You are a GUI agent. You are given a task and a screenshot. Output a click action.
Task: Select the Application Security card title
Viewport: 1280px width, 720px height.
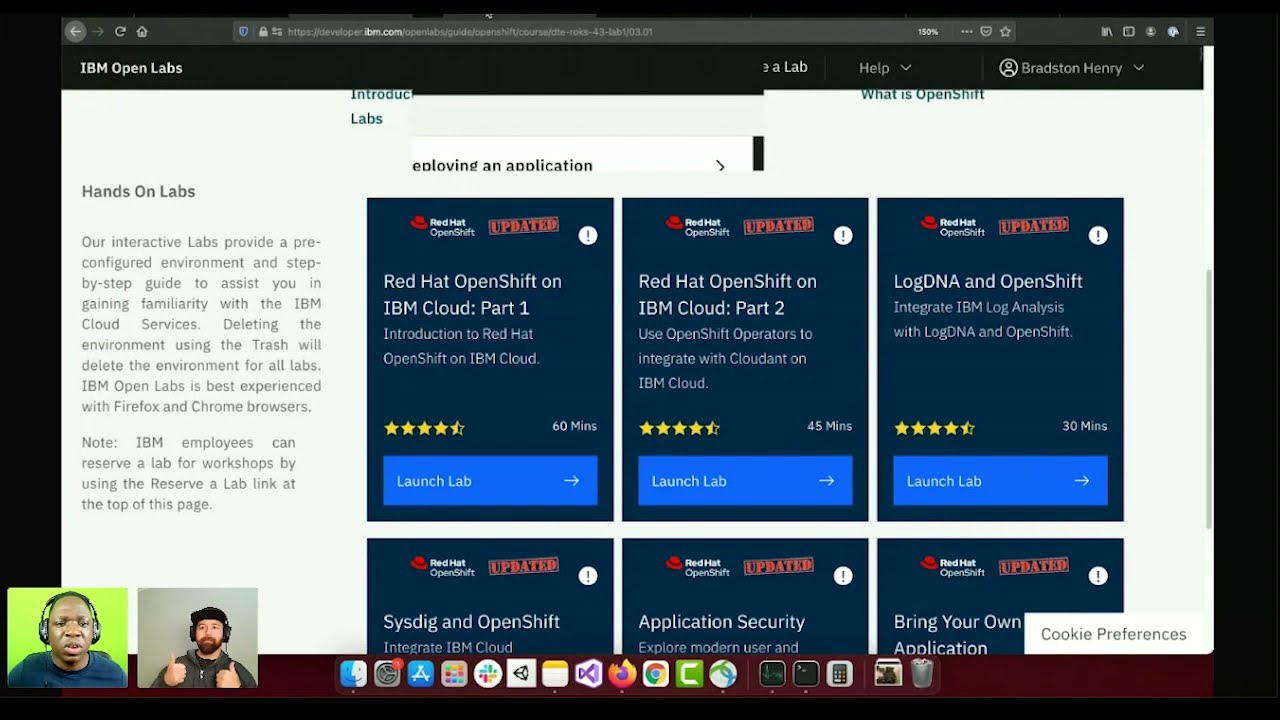721,622
